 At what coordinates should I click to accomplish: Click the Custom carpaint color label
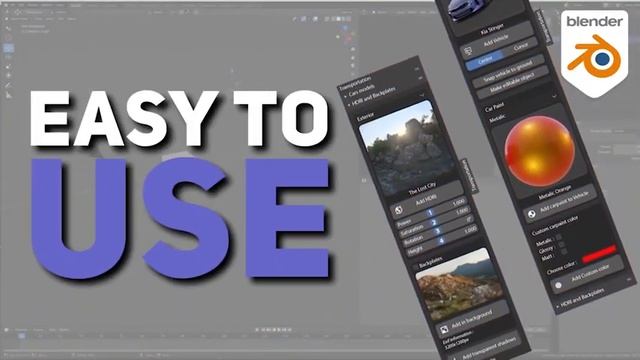[x=555, y=225]
